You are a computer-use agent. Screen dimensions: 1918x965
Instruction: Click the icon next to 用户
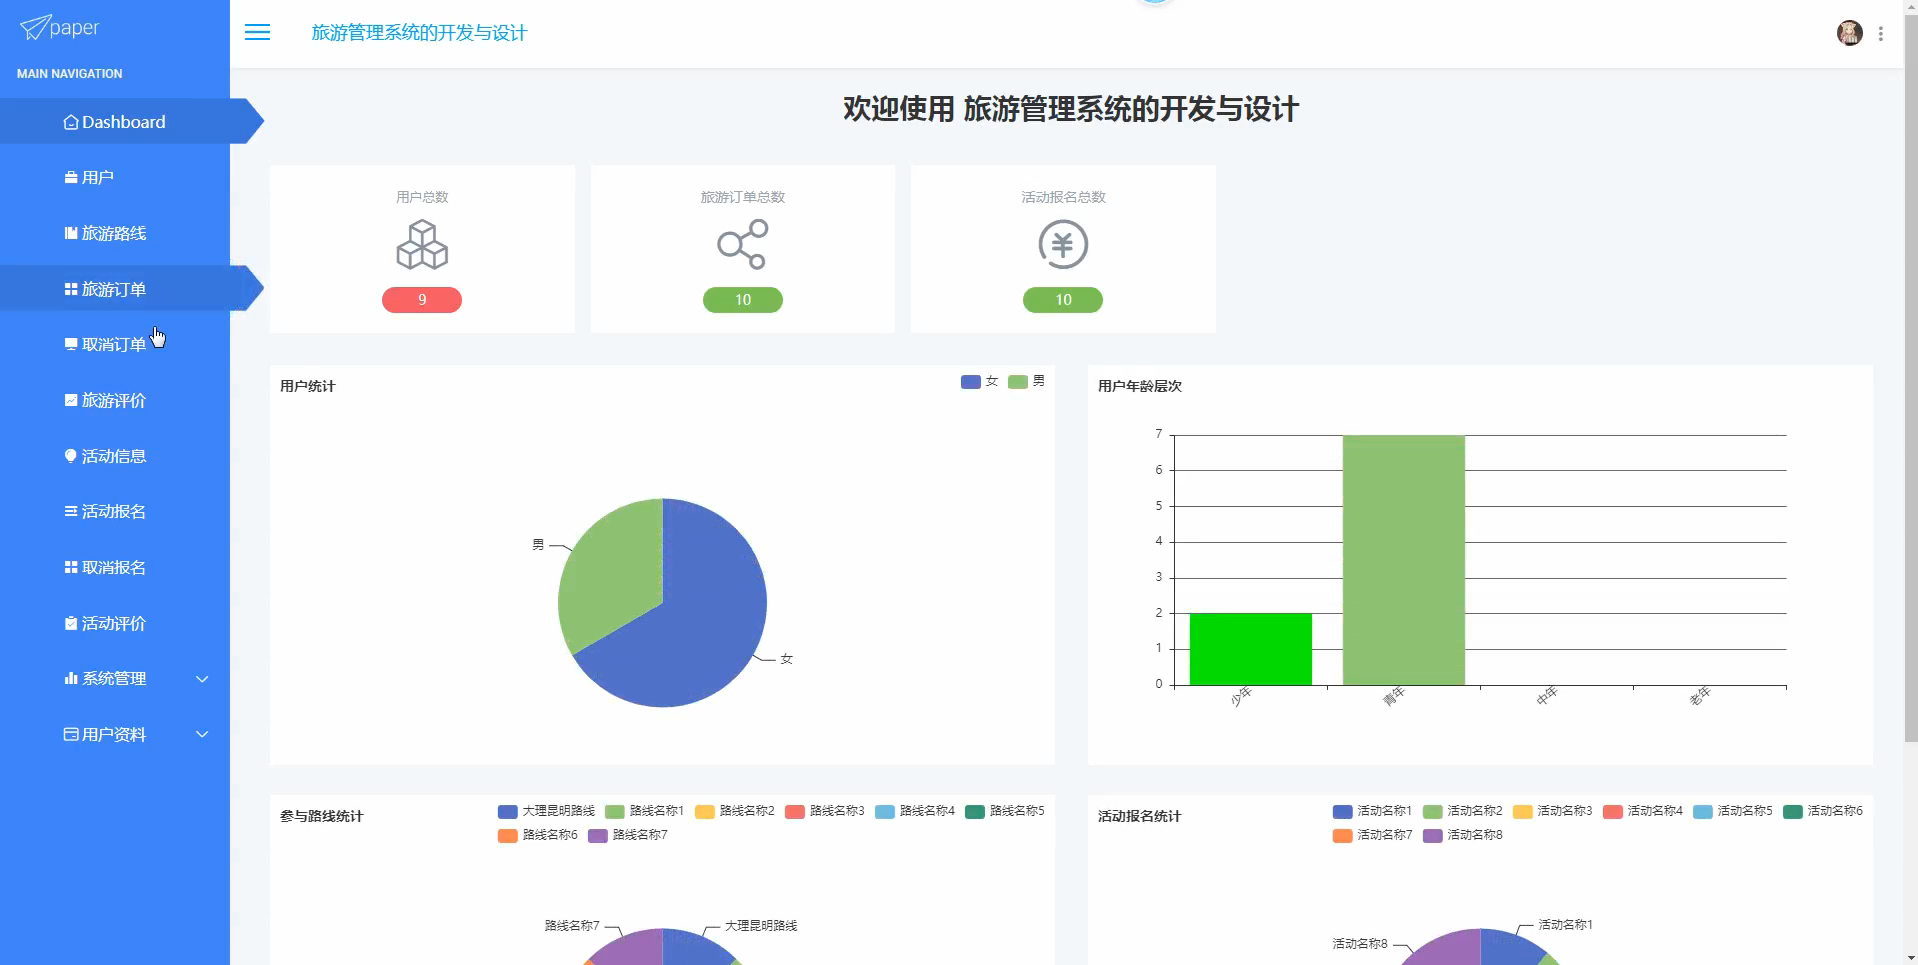71,177
